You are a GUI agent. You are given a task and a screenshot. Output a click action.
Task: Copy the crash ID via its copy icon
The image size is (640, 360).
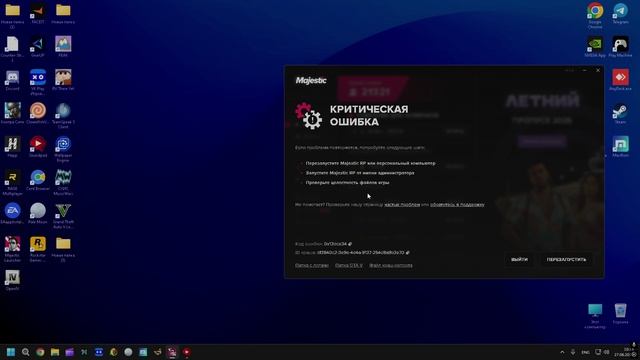(407, 253)
